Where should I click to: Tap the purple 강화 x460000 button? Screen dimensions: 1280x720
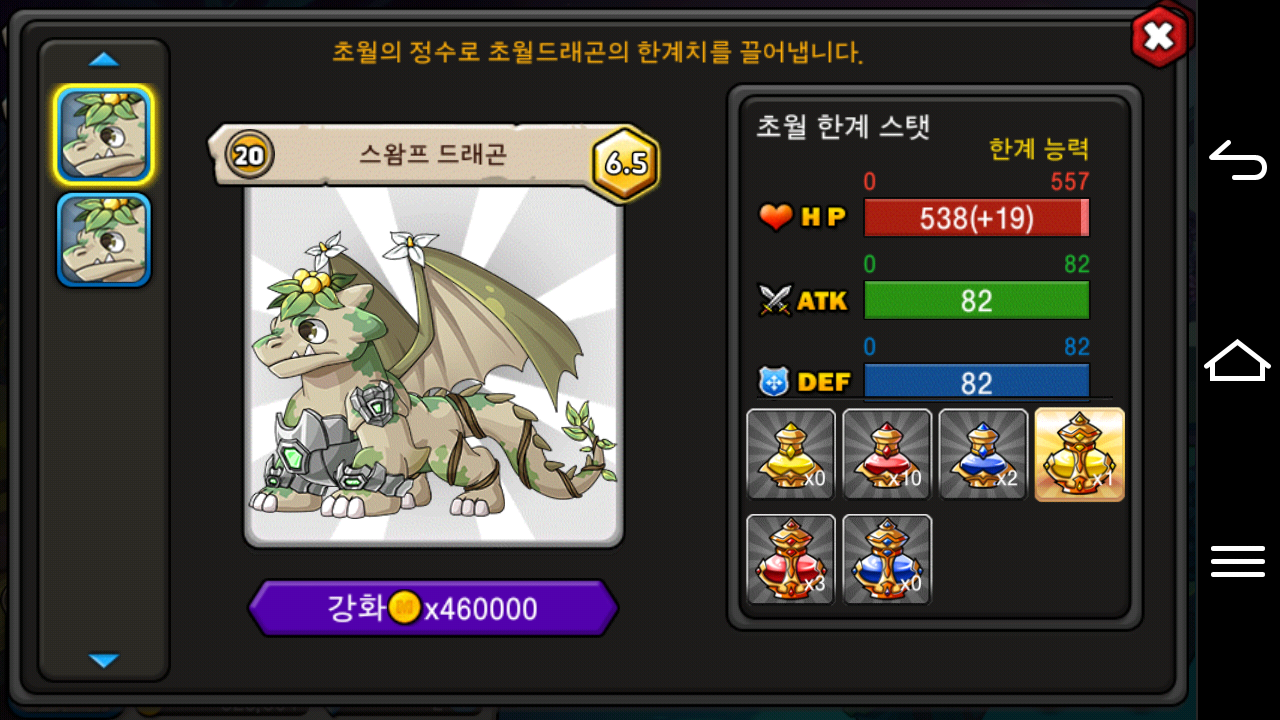[433, 608]
